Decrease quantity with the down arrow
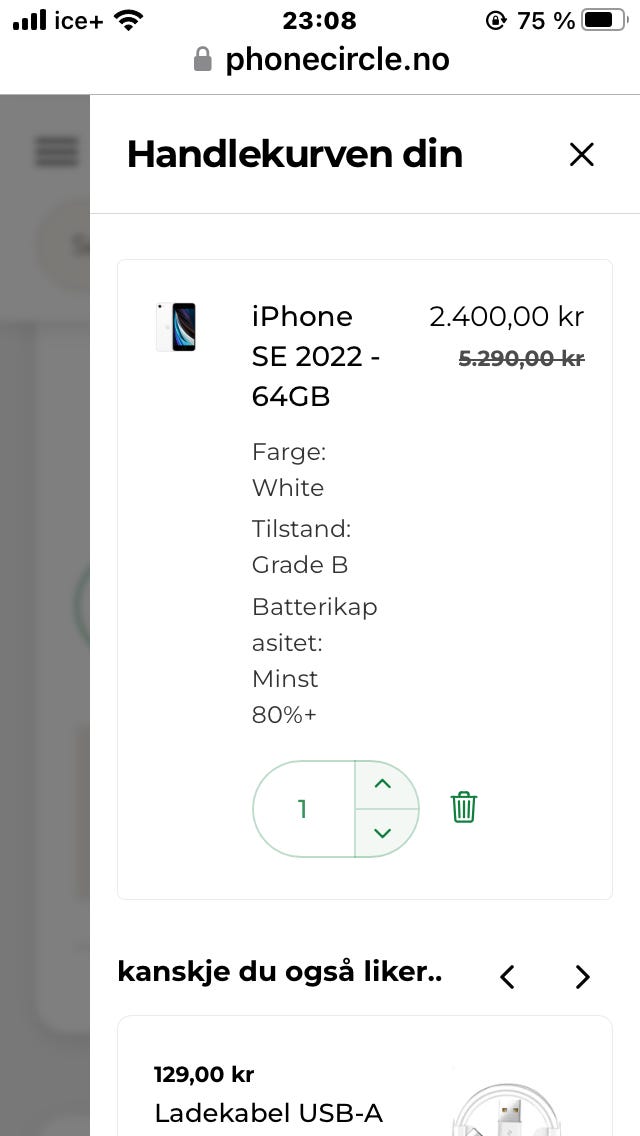This screenshot has width=640, height=1136. [382, 832]
